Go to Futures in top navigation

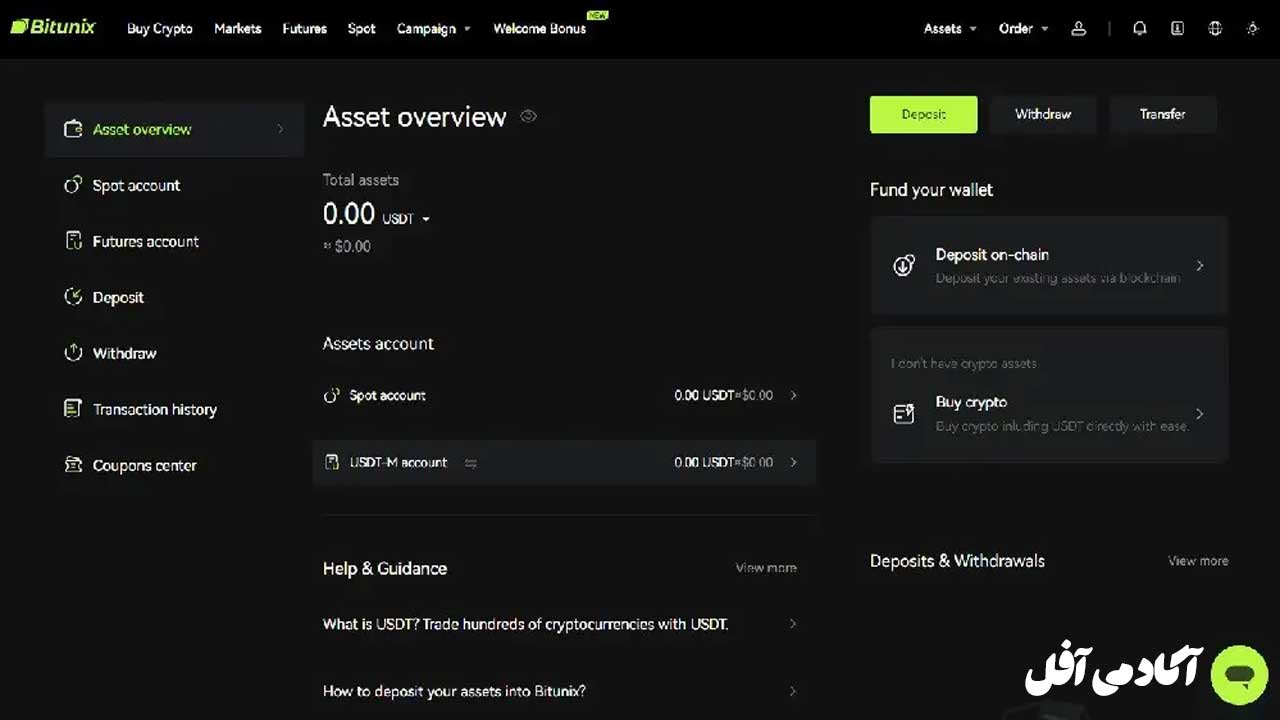pyautogui.click(x=305, y=29)
